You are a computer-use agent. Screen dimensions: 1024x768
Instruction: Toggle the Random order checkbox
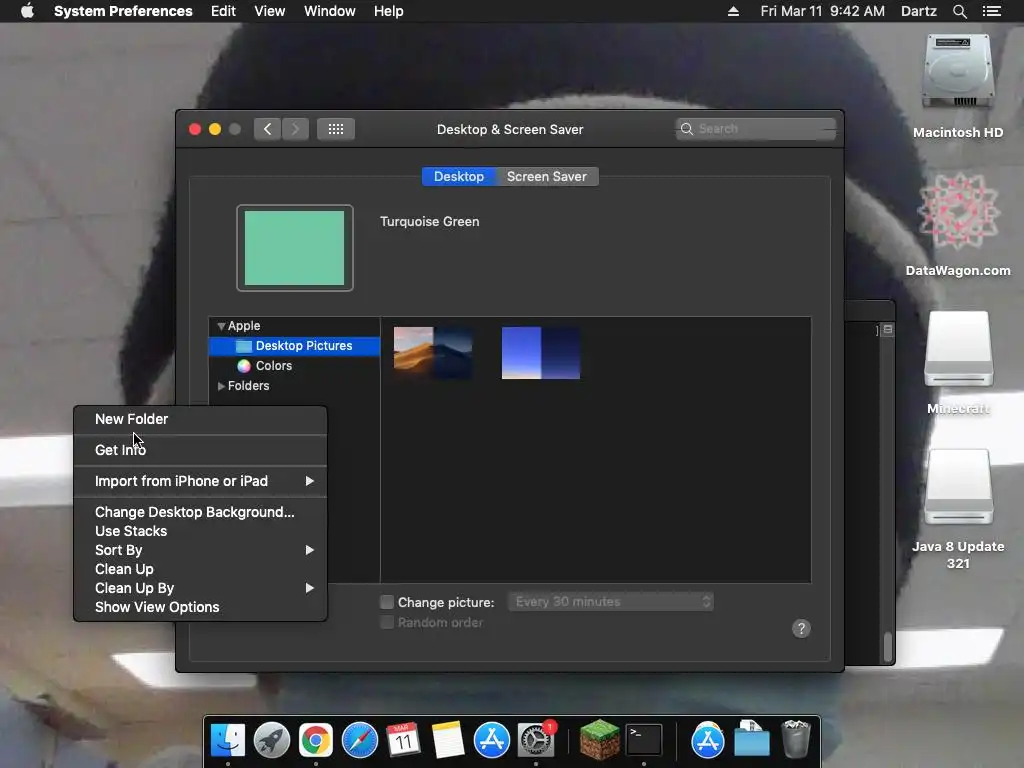(x=387, y=622)
